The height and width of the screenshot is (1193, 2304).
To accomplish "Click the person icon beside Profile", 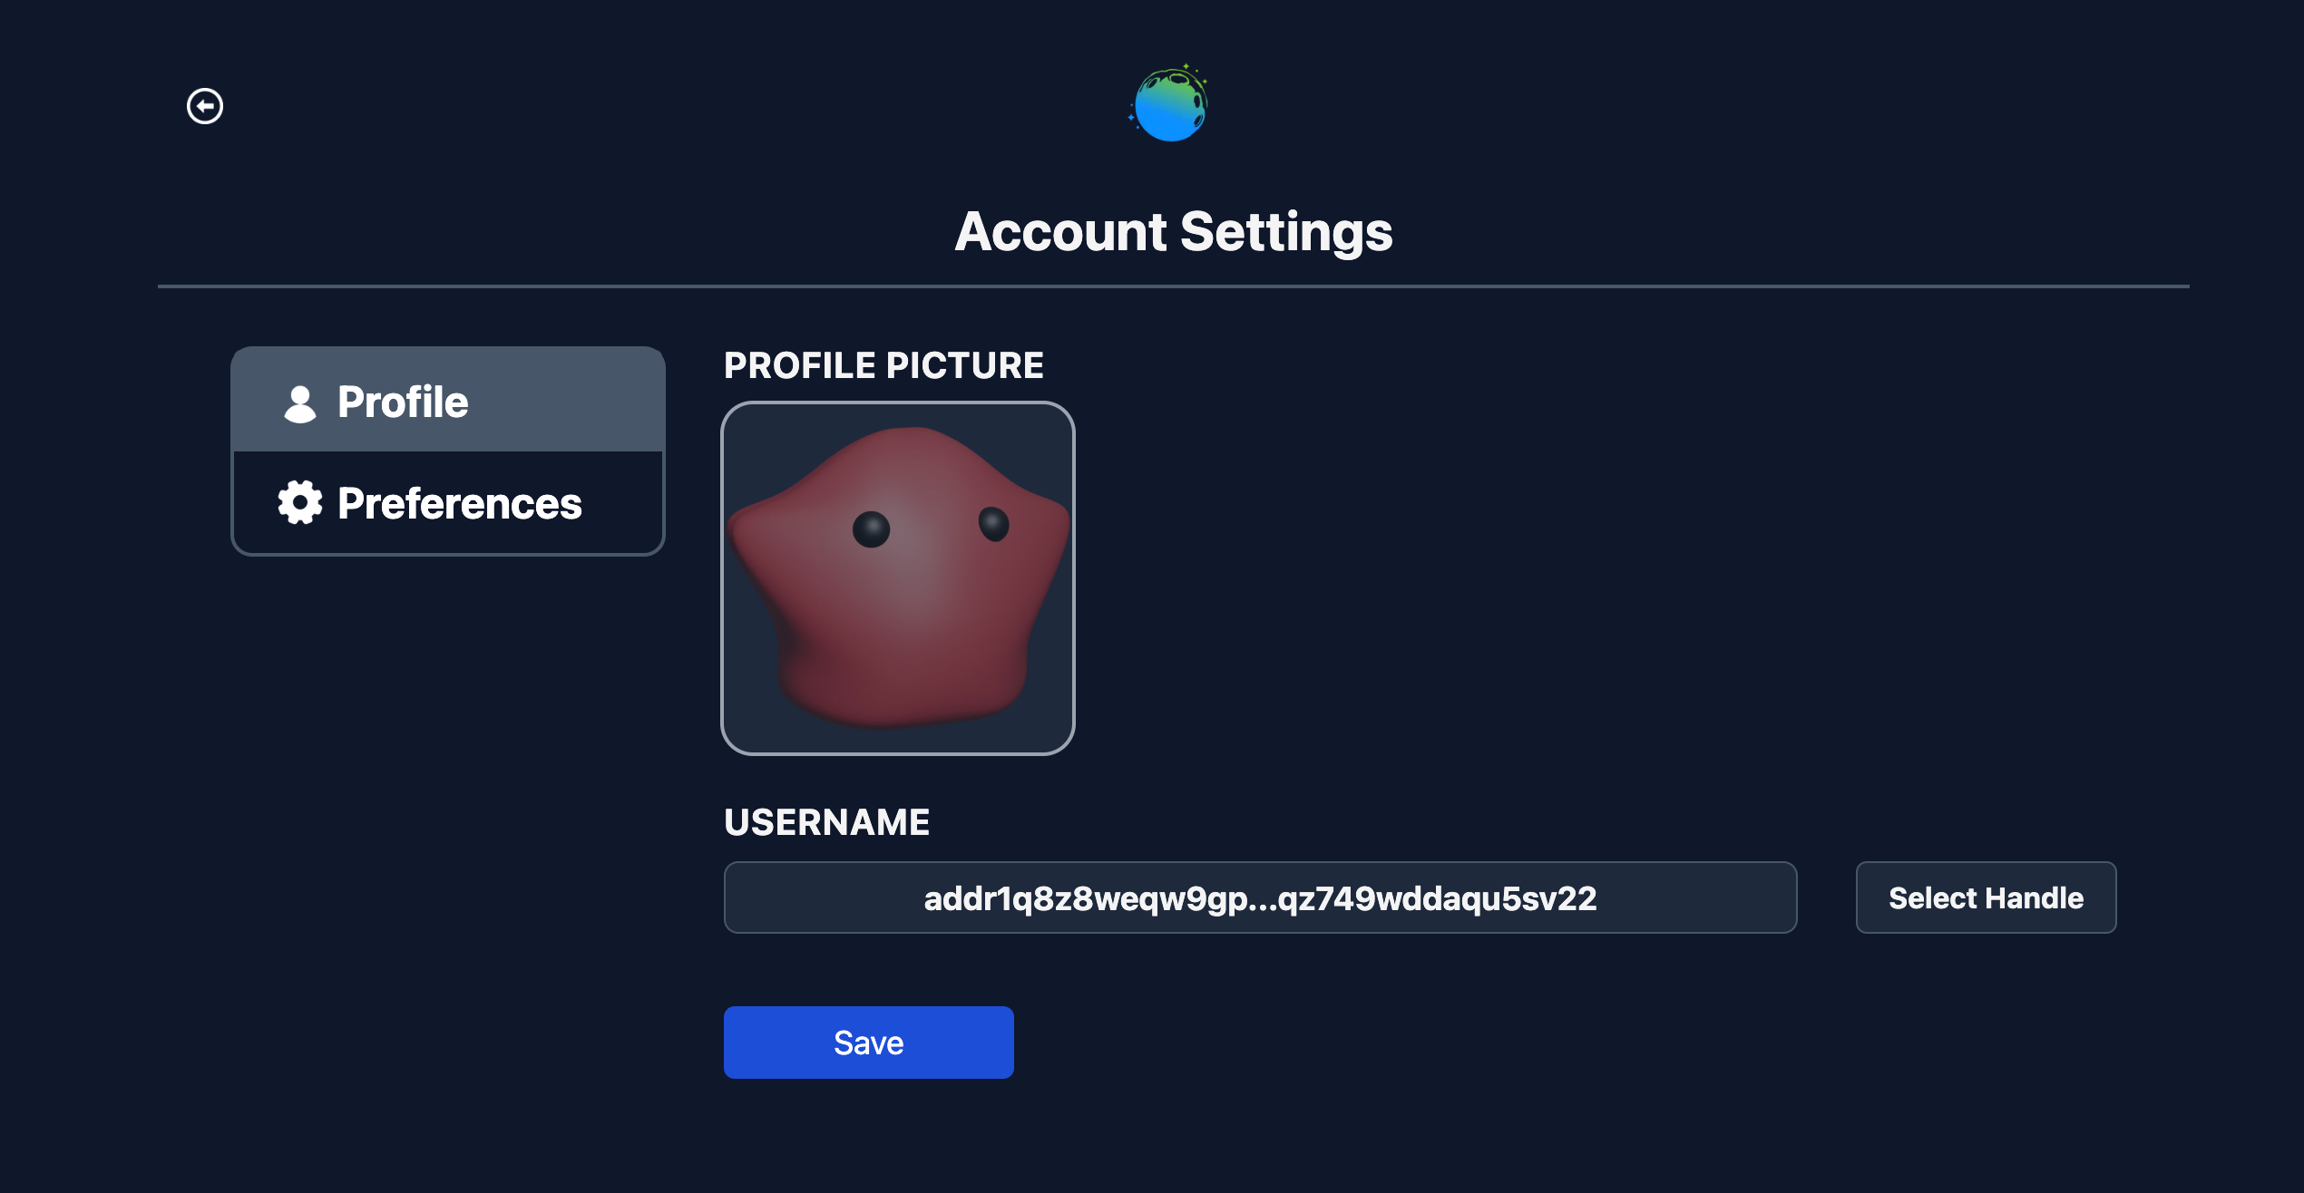I will point(299,403).
